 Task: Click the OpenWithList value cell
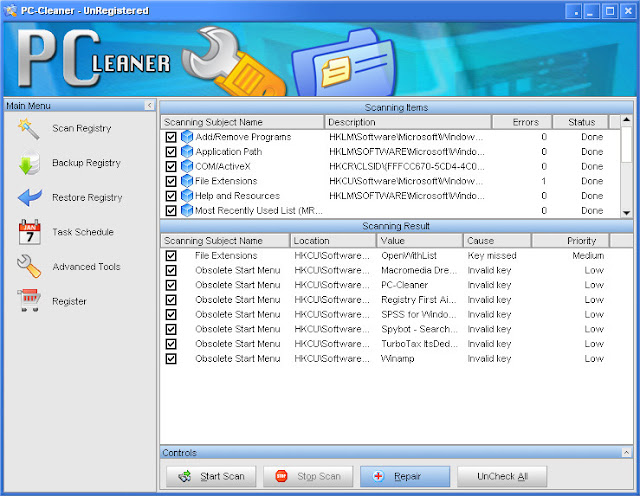coord(409,256)
